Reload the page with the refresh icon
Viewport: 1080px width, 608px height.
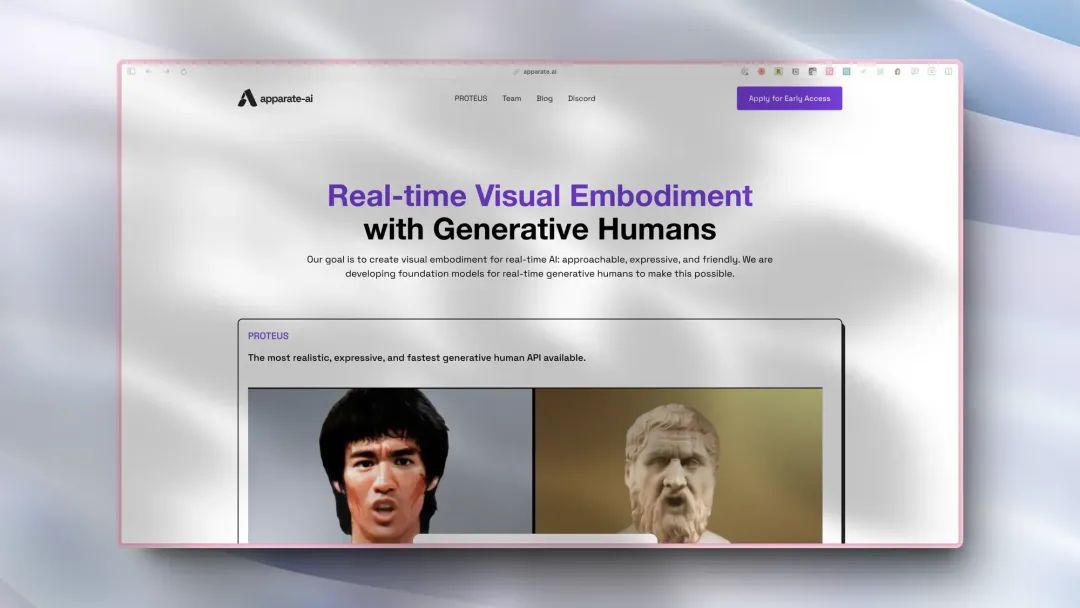[x=183, y=72]
